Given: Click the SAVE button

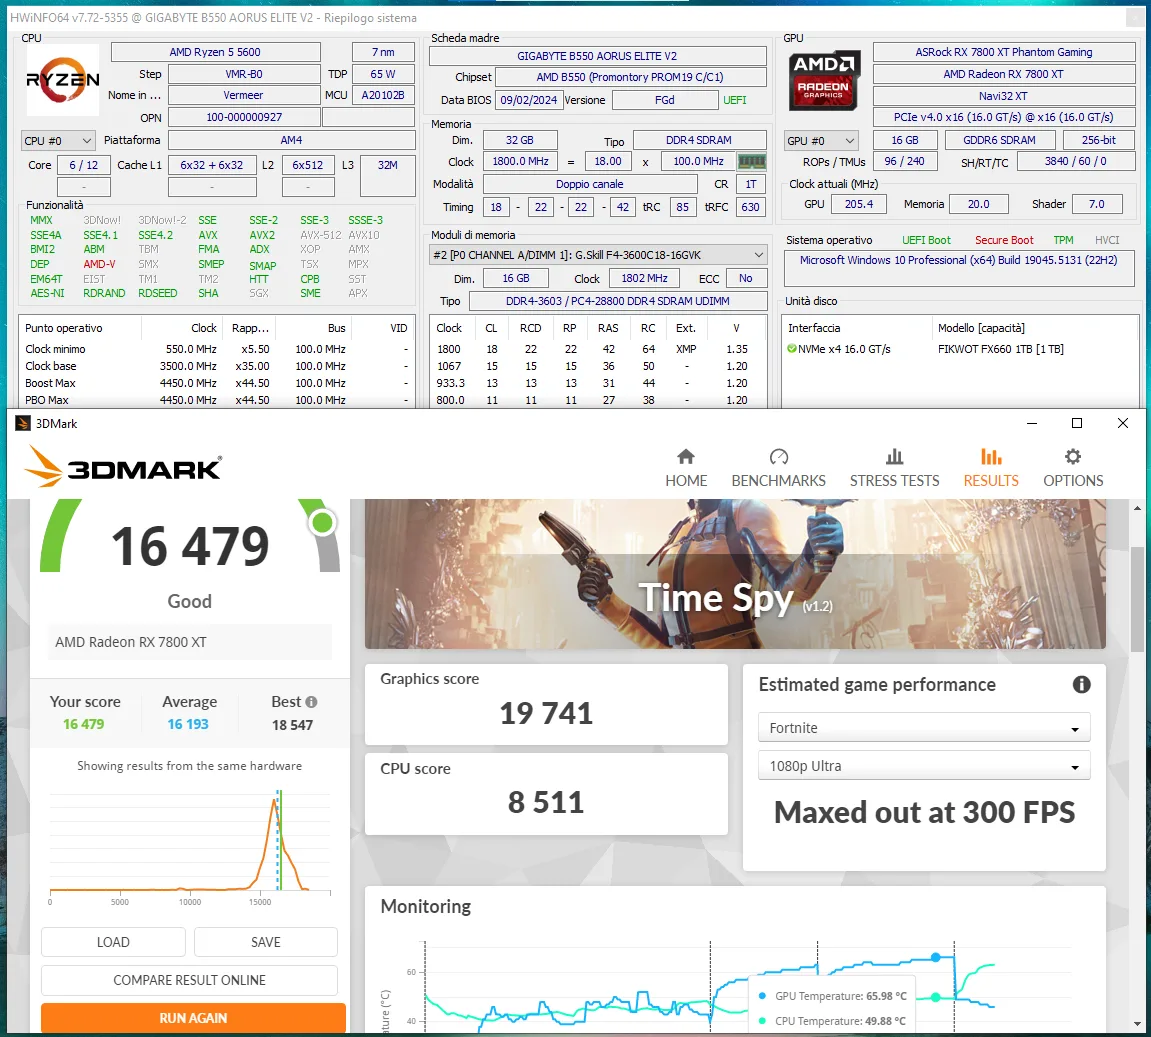Looking at the screenshot, I should [x=266, y=942].
